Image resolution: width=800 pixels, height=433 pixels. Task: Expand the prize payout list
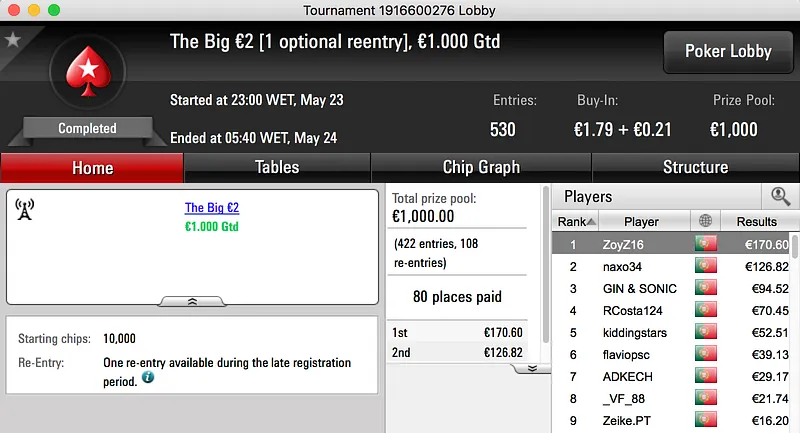click(x=532, y=368)
